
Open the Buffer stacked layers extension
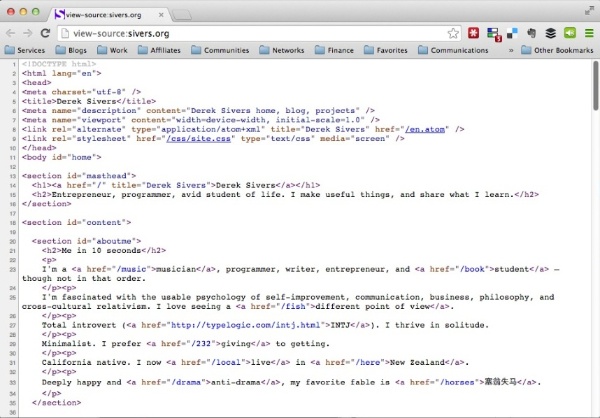(551, 33)
